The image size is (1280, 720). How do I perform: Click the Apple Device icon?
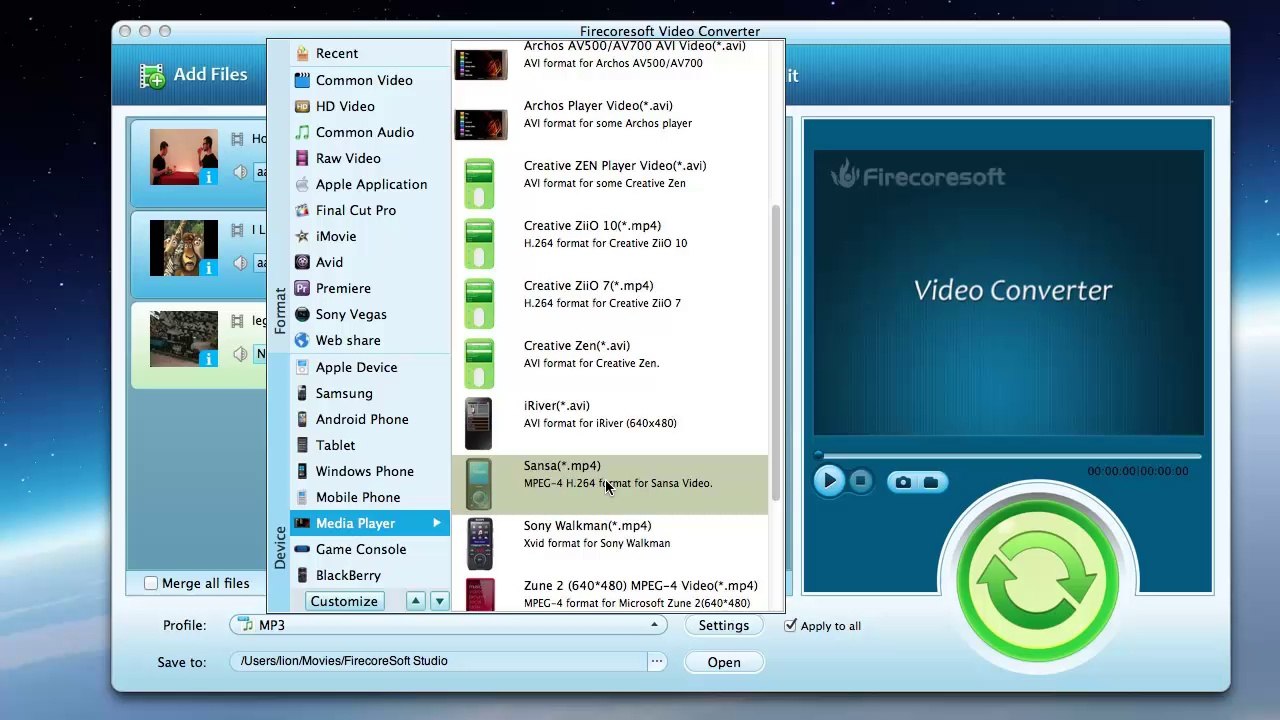coord(302,367)
